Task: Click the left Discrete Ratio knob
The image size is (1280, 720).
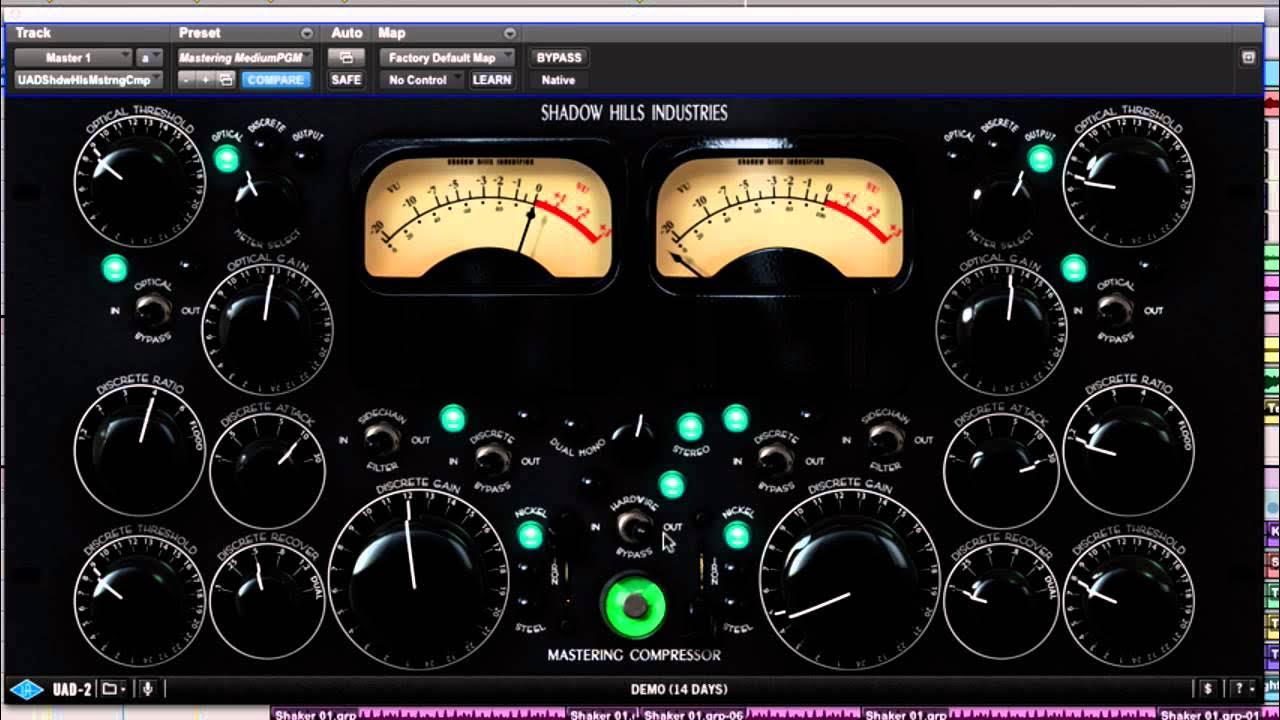Action: coord(139,450)
